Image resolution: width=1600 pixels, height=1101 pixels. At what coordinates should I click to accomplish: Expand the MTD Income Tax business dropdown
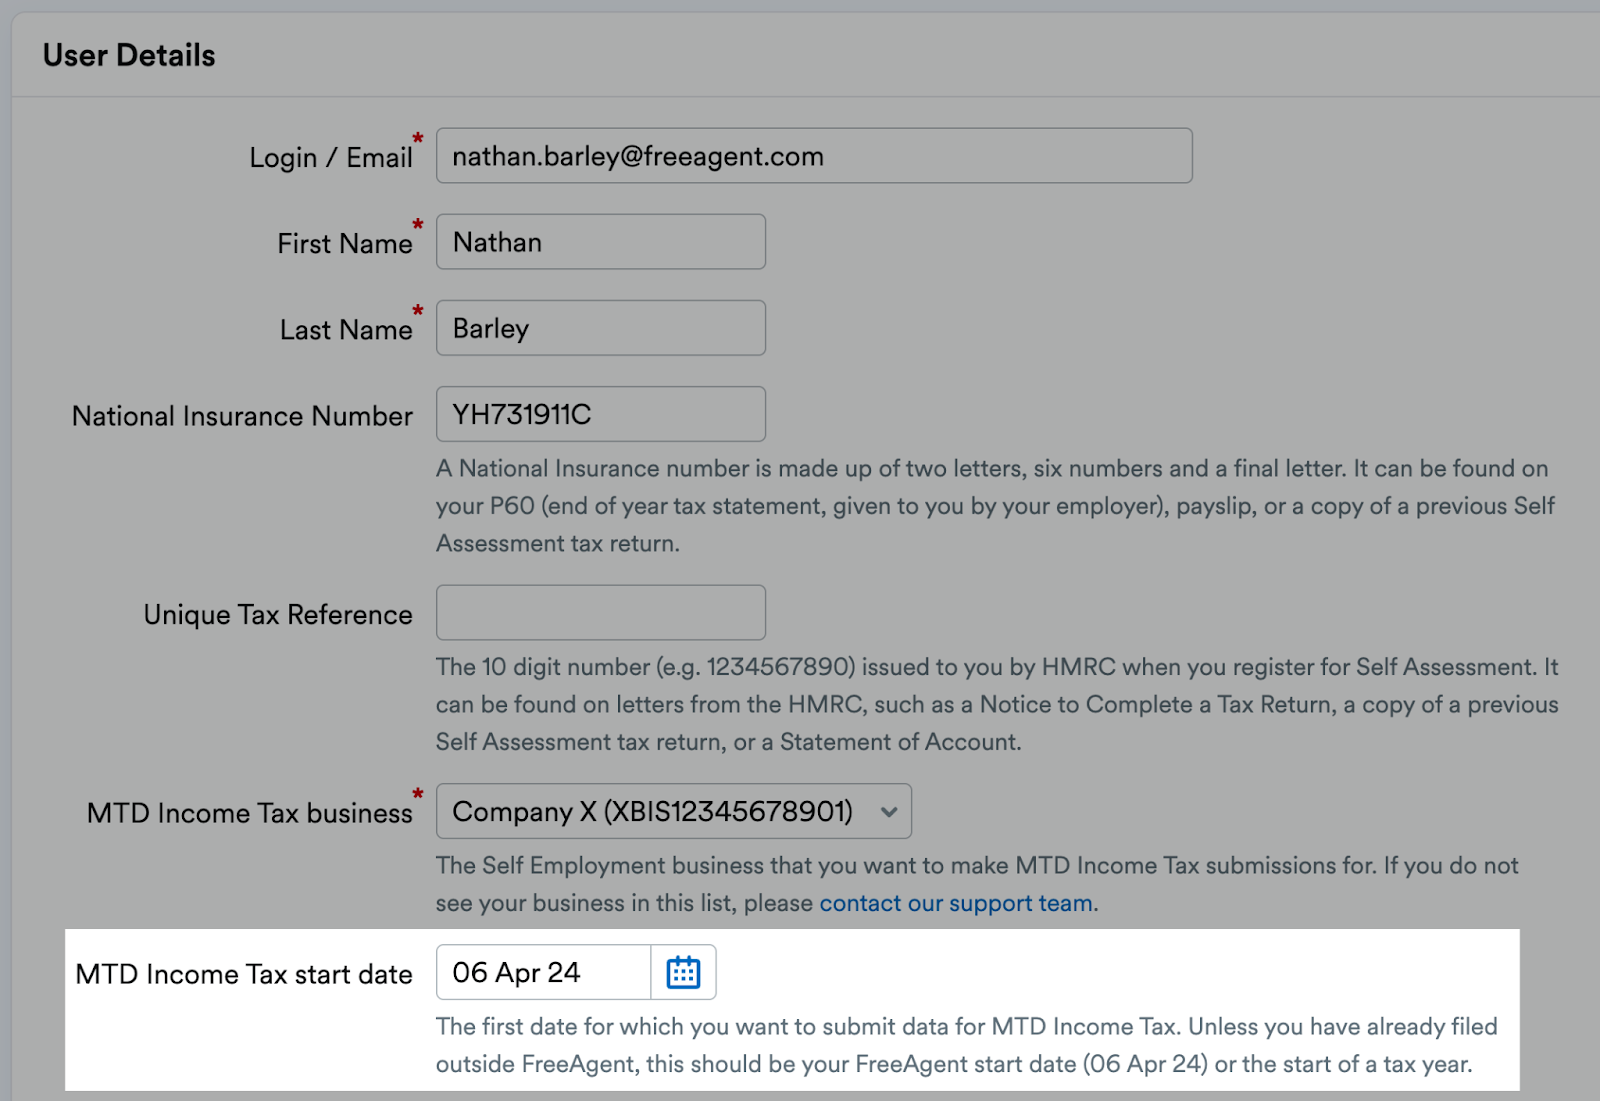(674, 811)
